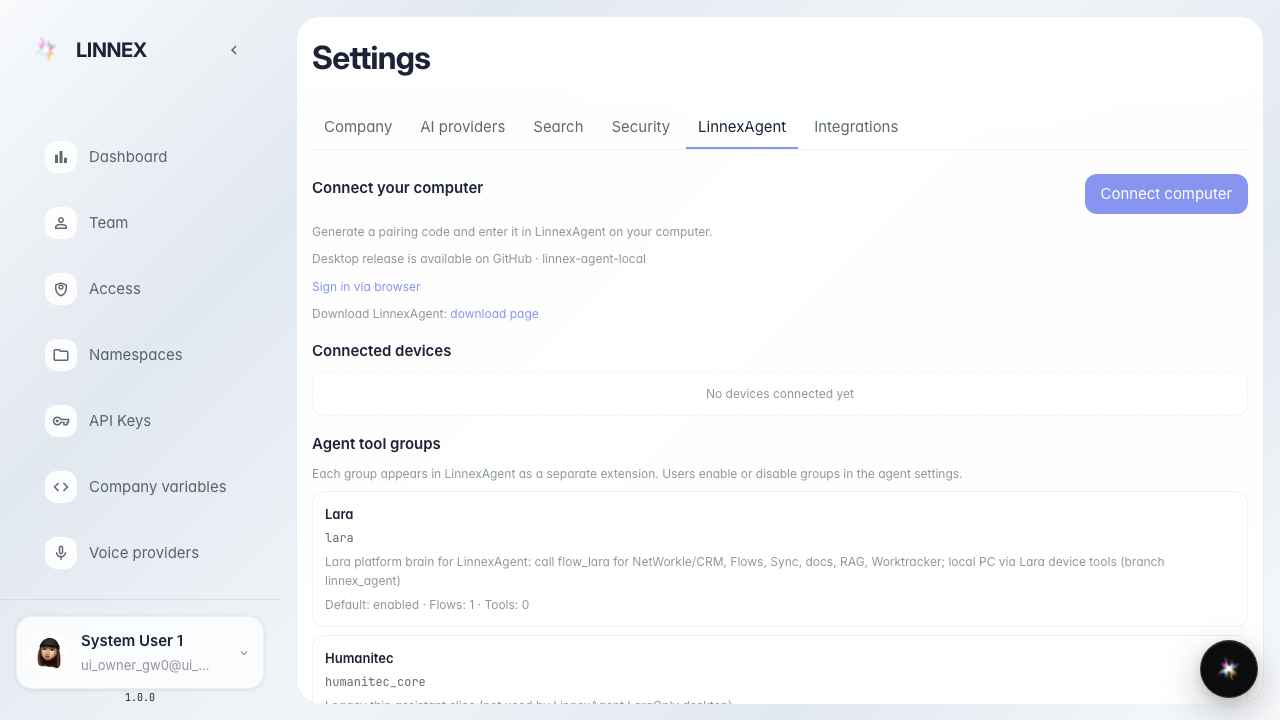The image size is (1280, 720).
Task: Open the Integrations tab
Action: point(856,127)
